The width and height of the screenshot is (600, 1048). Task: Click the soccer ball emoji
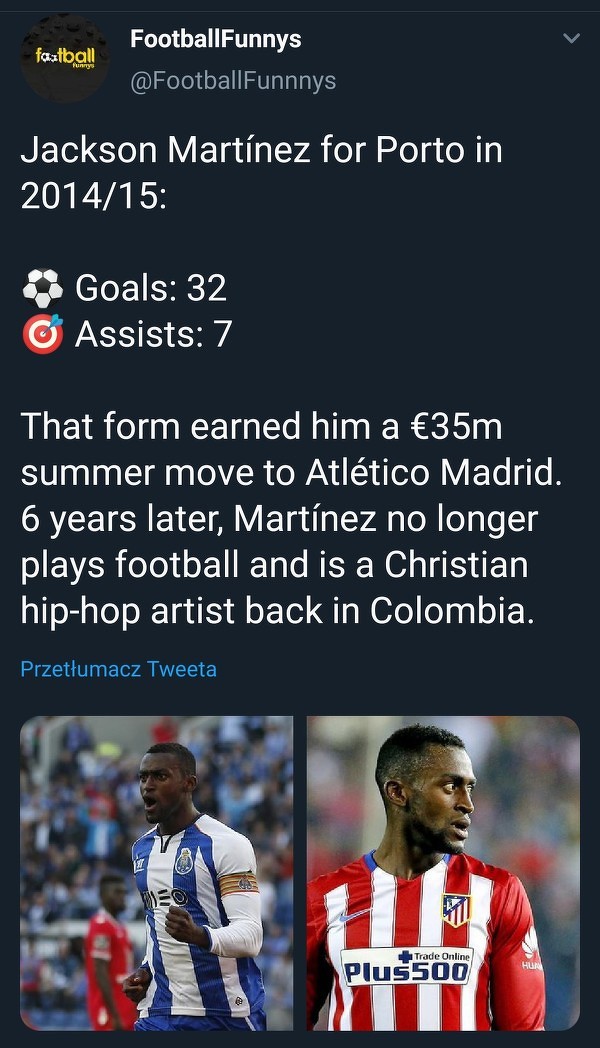tap(42, 289)
